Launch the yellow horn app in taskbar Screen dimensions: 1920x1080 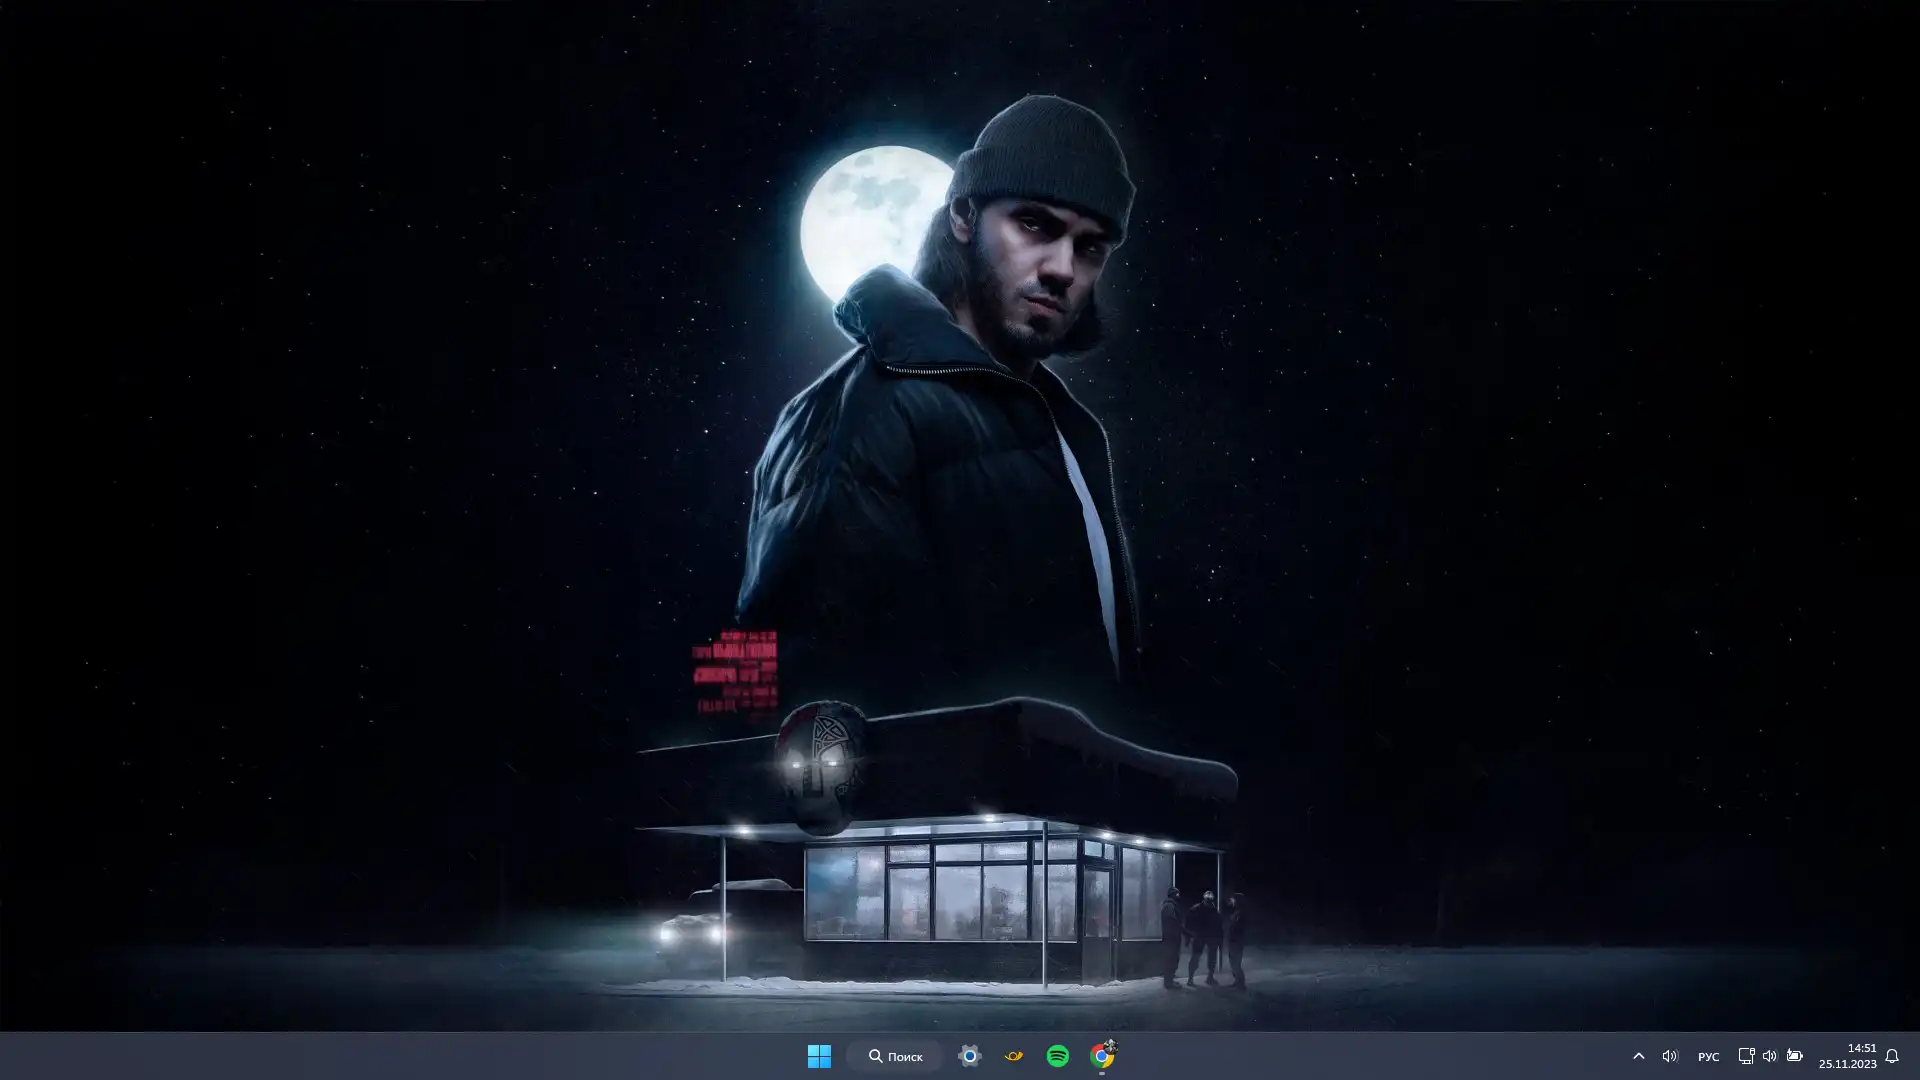[1013, 1056]
